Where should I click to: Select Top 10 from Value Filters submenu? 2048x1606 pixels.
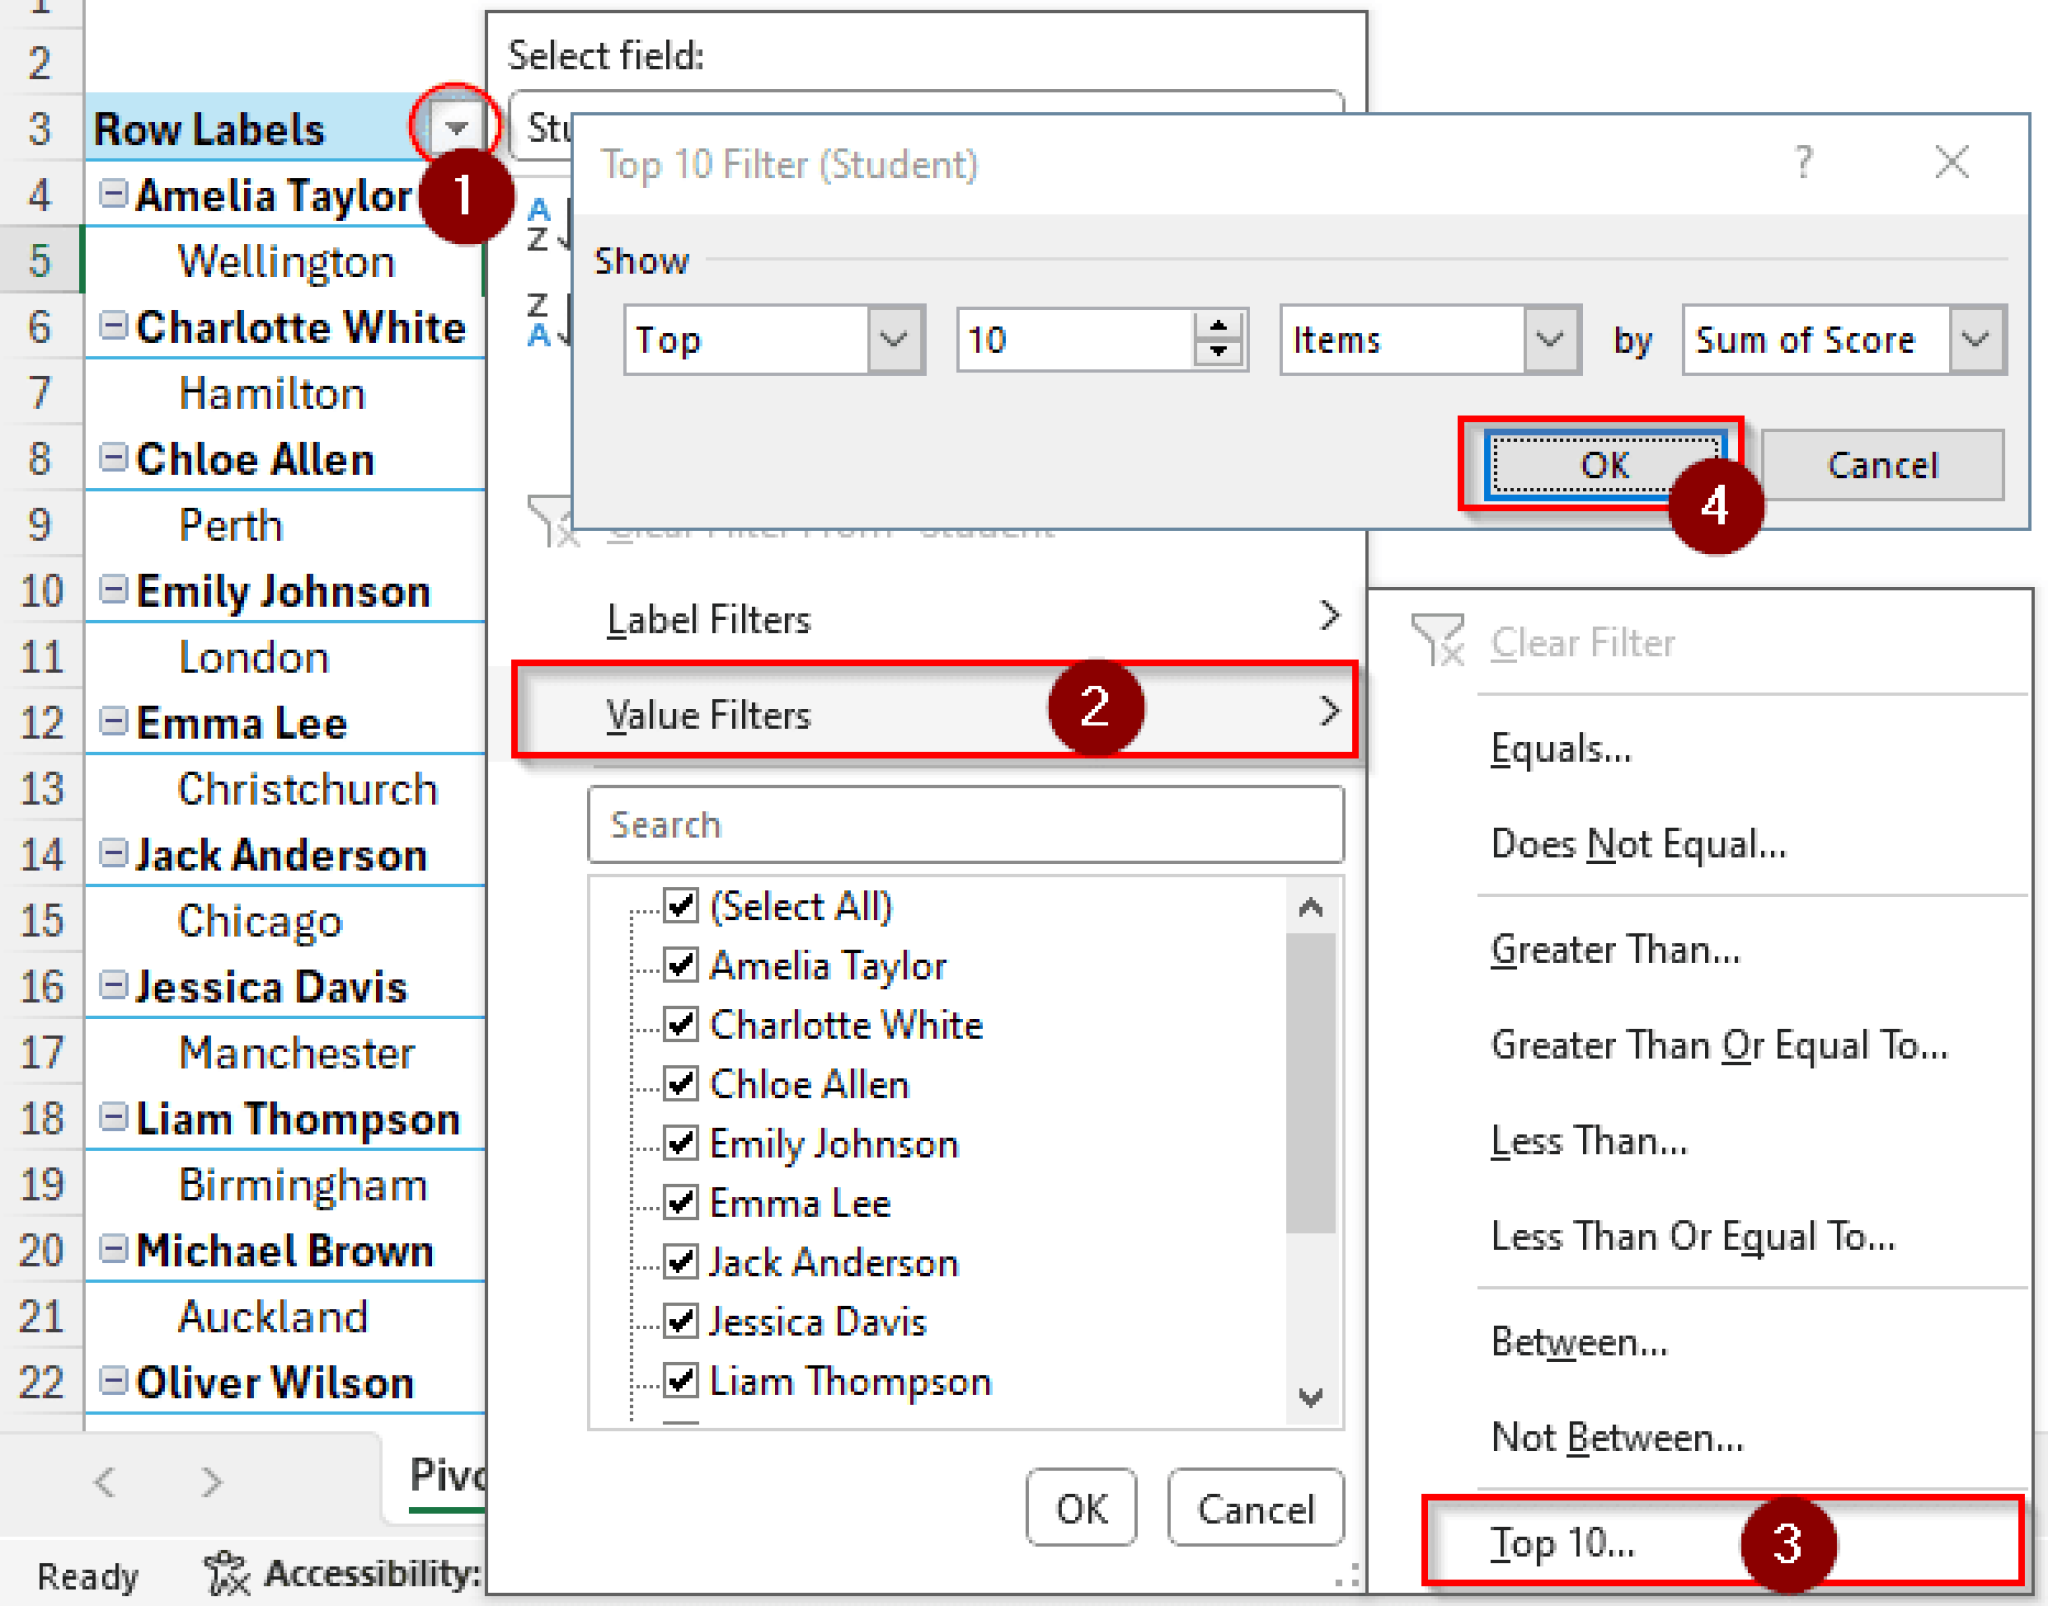pos(1560,1542)
